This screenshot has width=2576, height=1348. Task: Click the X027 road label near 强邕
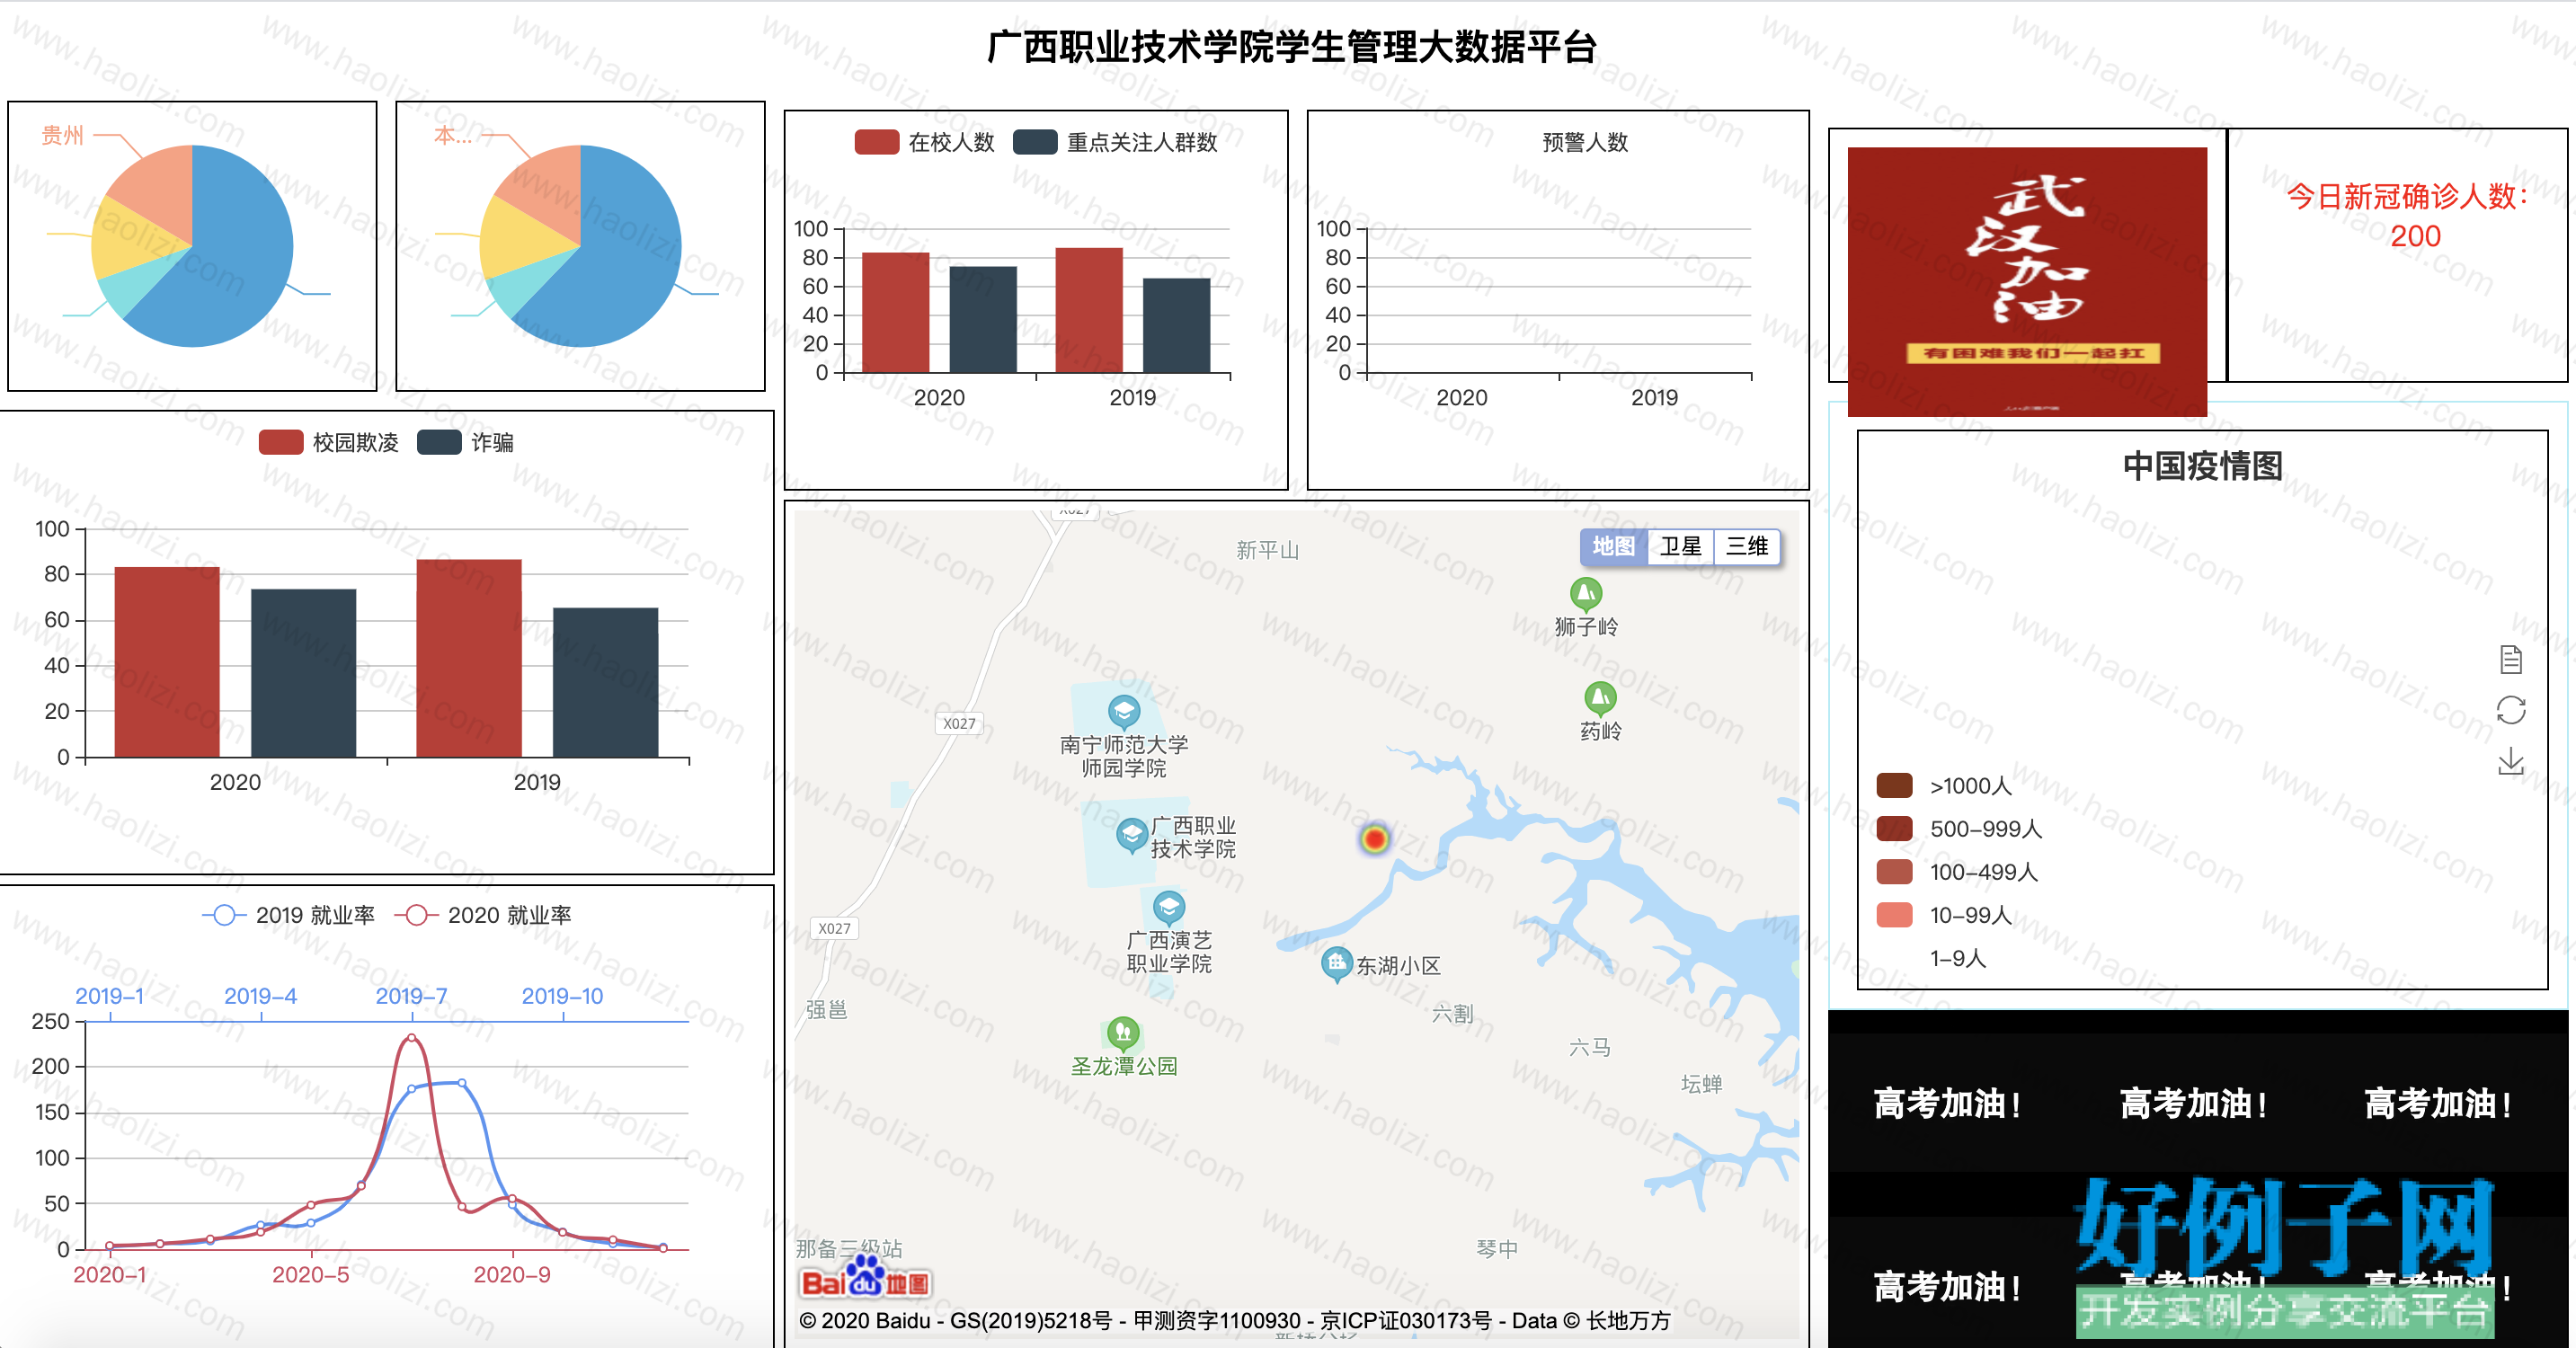click(834, 928)
